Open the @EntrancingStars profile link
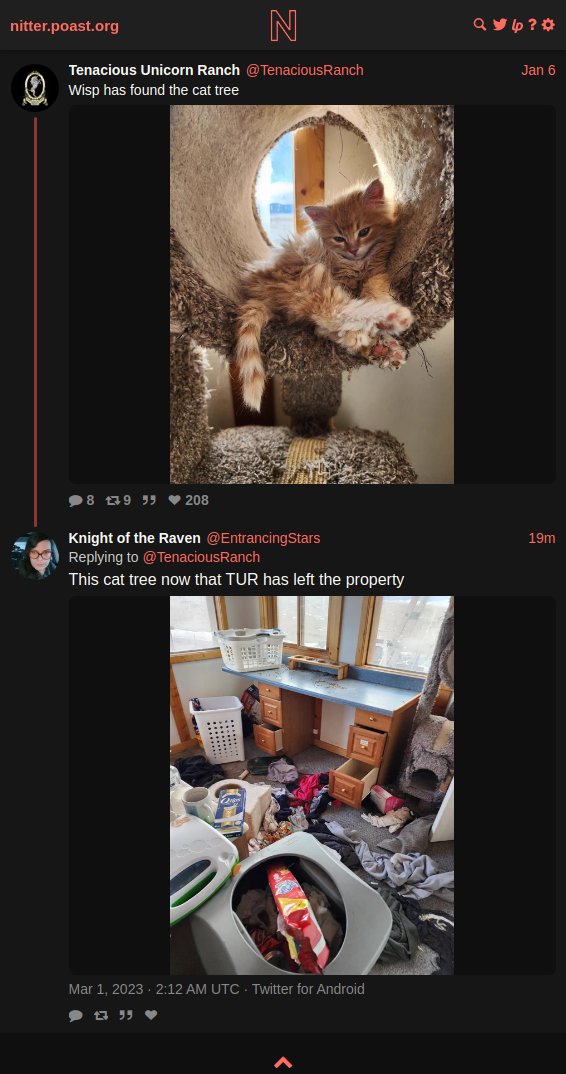Viewport: 566px width, 1074px height. (263, 538)
